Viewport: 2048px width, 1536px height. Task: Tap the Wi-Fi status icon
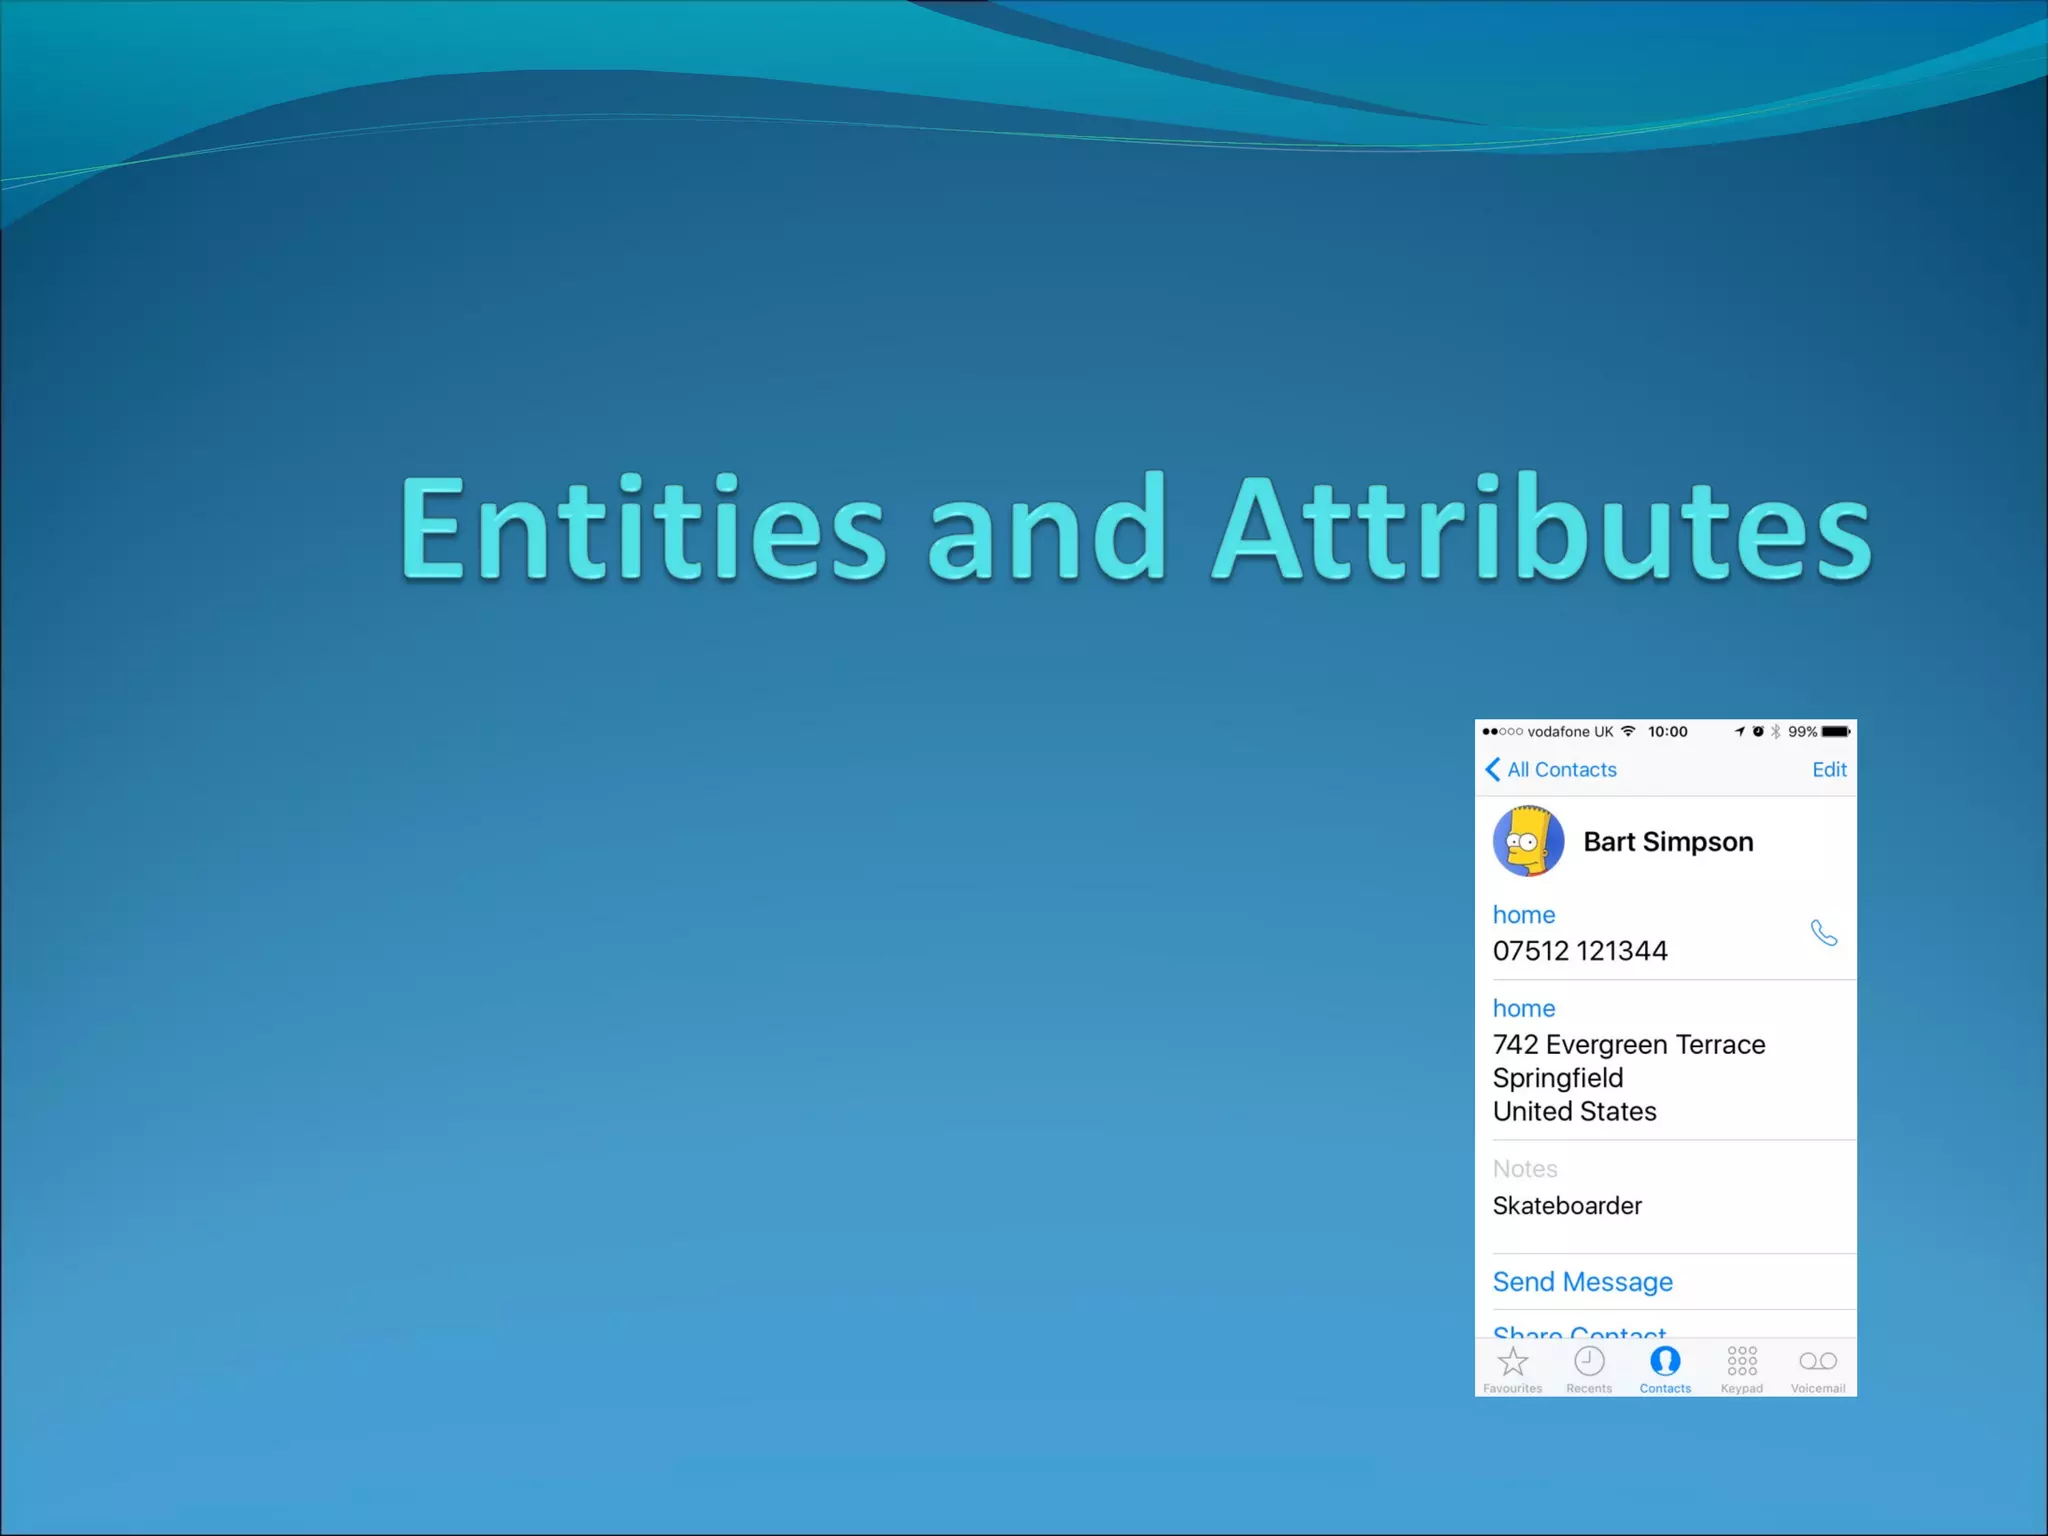point(1628,731)
